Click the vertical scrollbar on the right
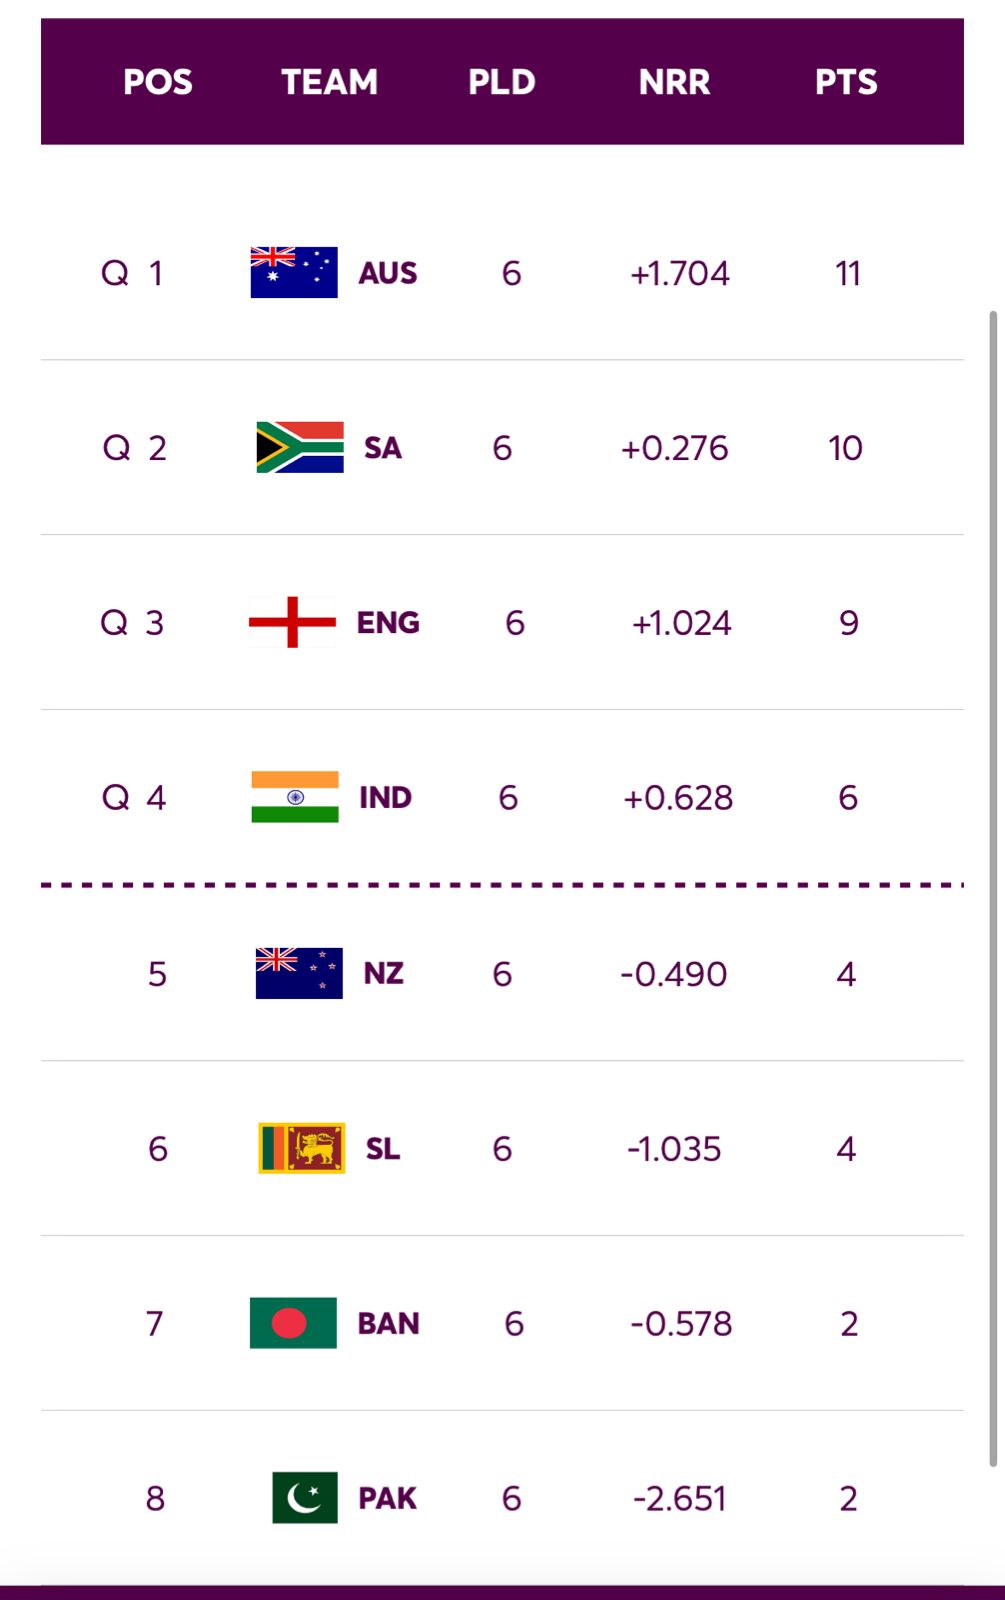 (x=993, y=888)
